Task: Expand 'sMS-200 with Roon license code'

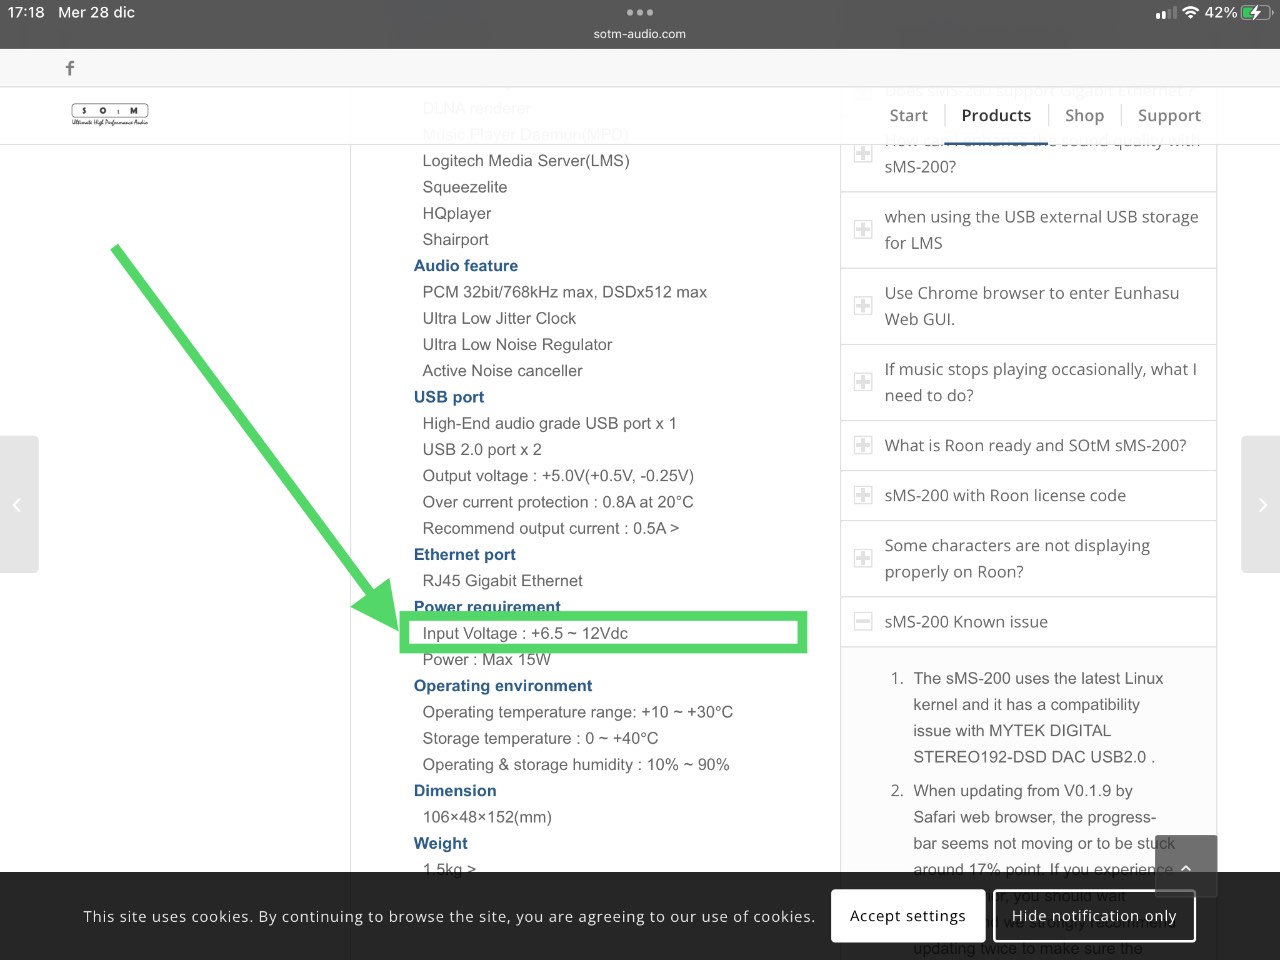Action: (1029, 496)
